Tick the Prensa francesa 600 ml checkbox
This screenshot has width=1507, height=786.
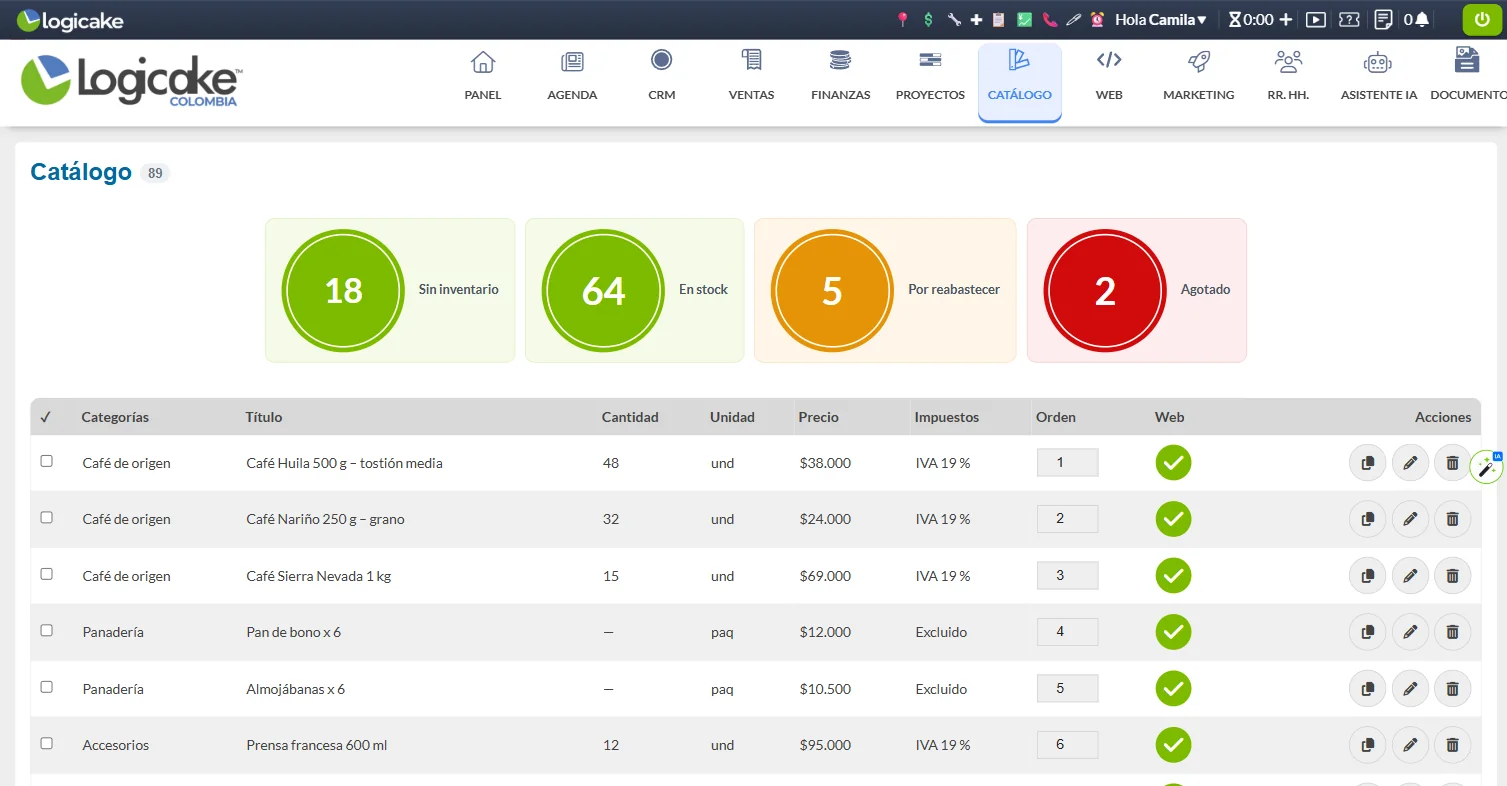(x=46, y=743)
